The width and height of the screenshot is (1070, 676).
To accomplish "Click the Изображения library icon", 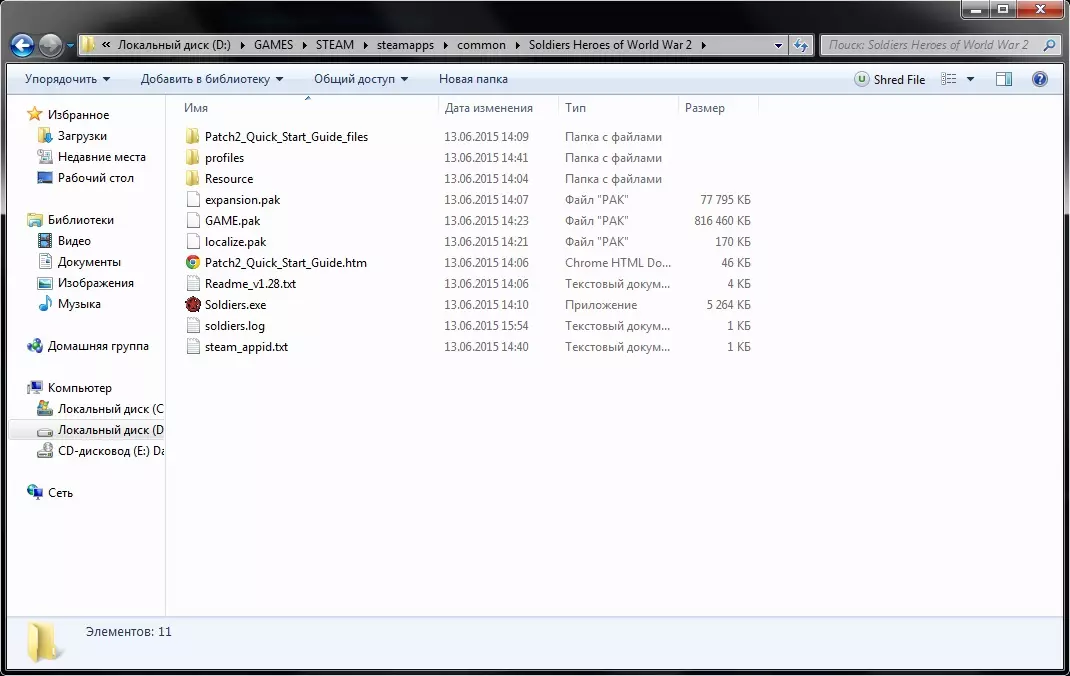I will pyautogui.click(x=45, y=283).
